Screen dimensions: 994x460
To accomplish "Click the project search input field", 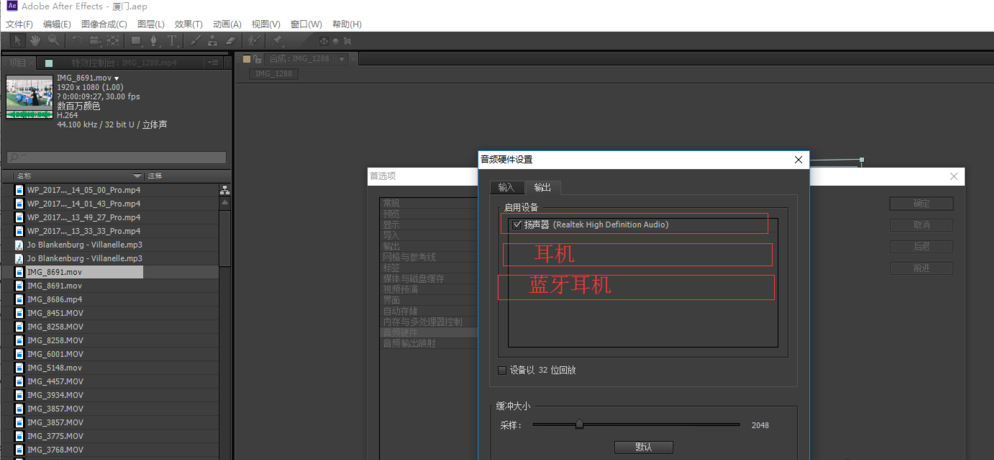I will (117, 157).
